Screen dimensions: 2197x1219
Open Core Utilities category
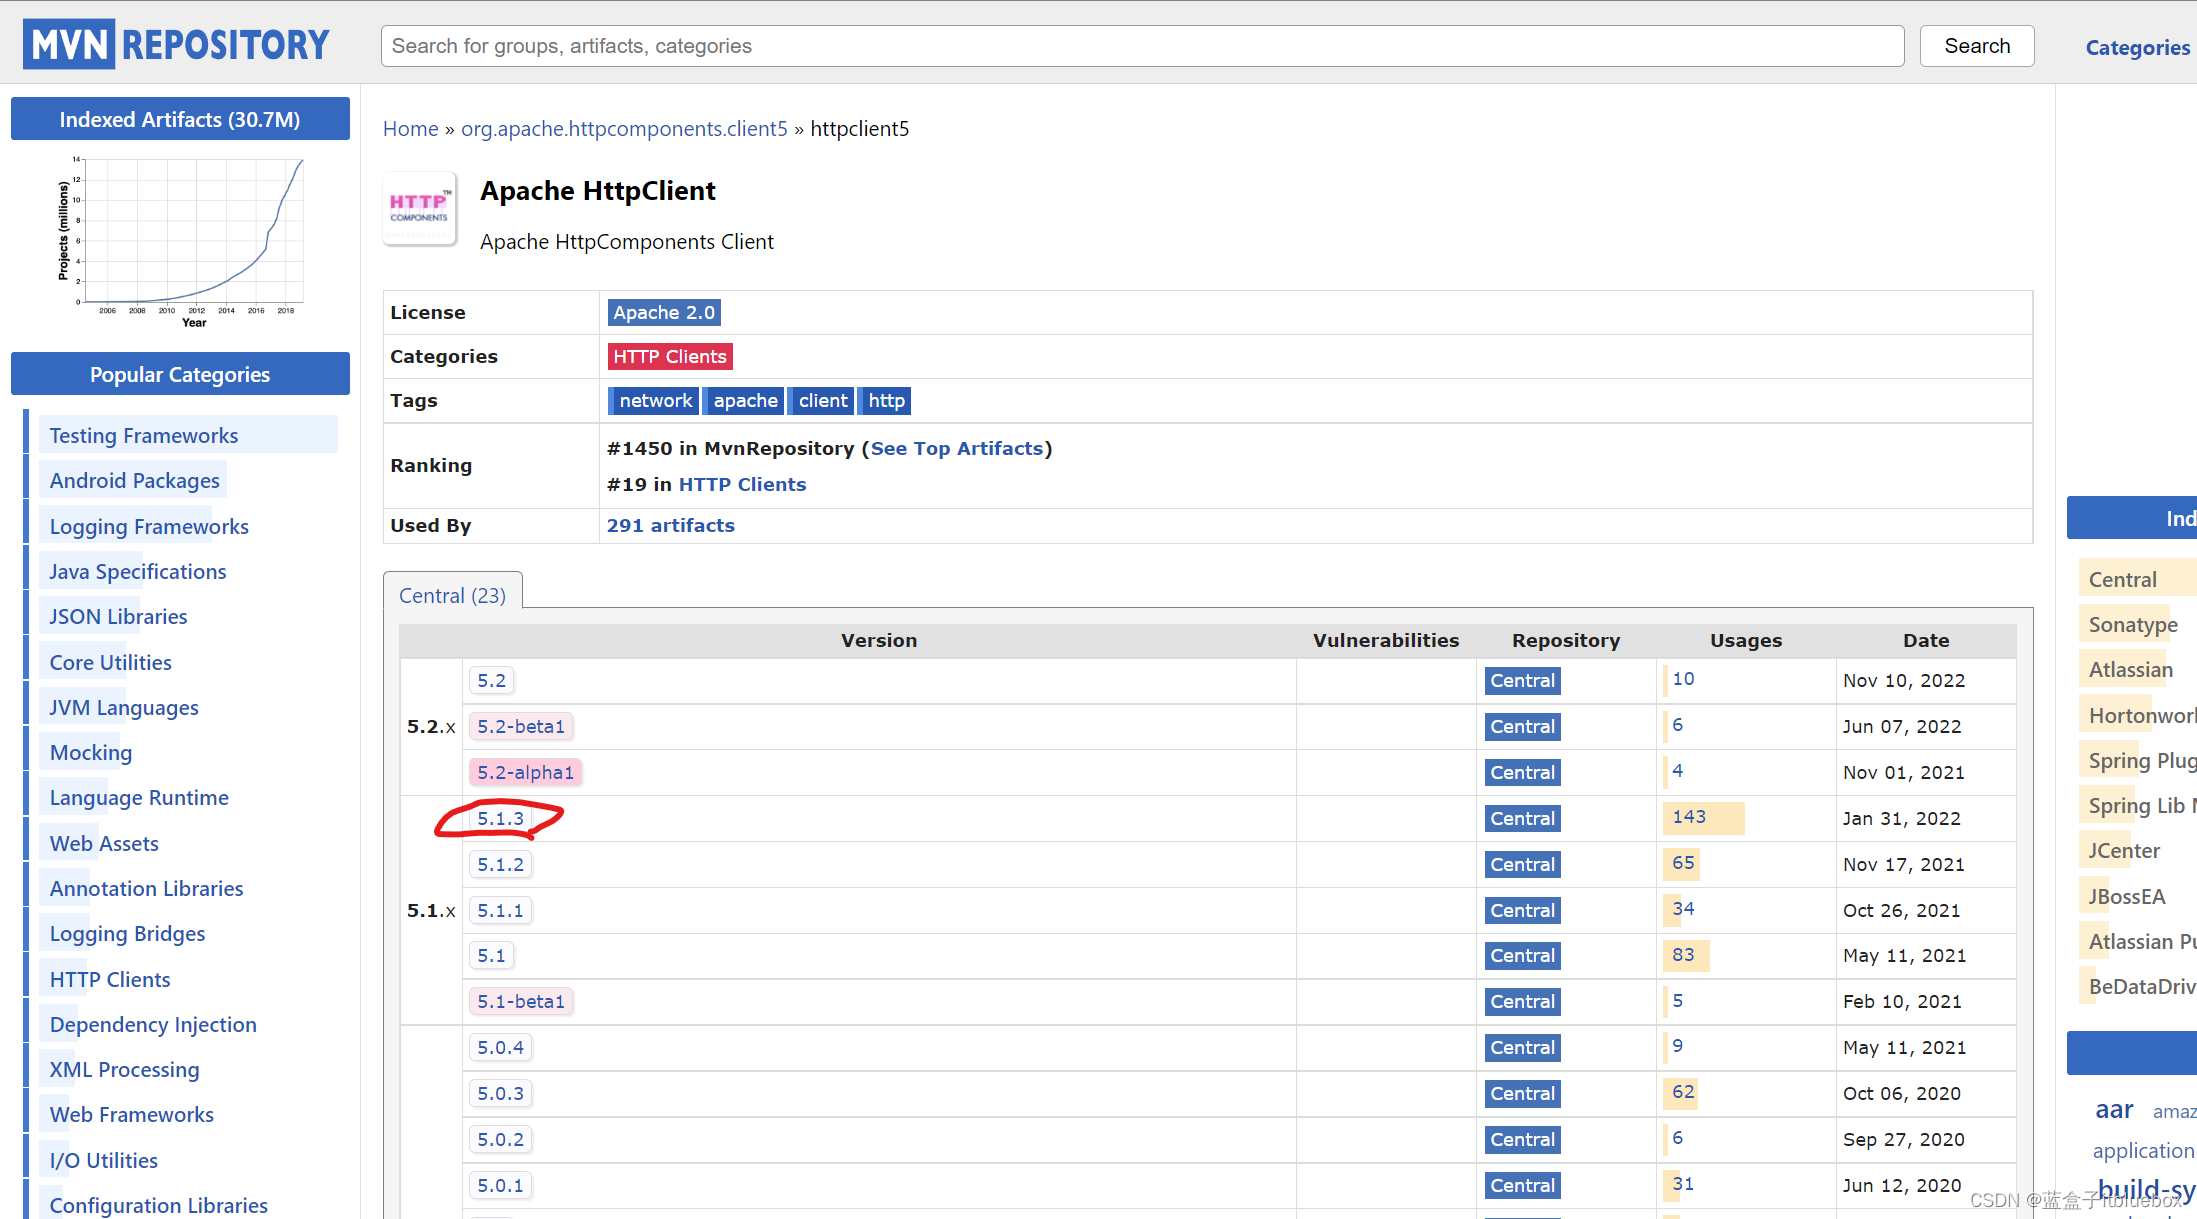pyautogui.click(x=111, y=663)
